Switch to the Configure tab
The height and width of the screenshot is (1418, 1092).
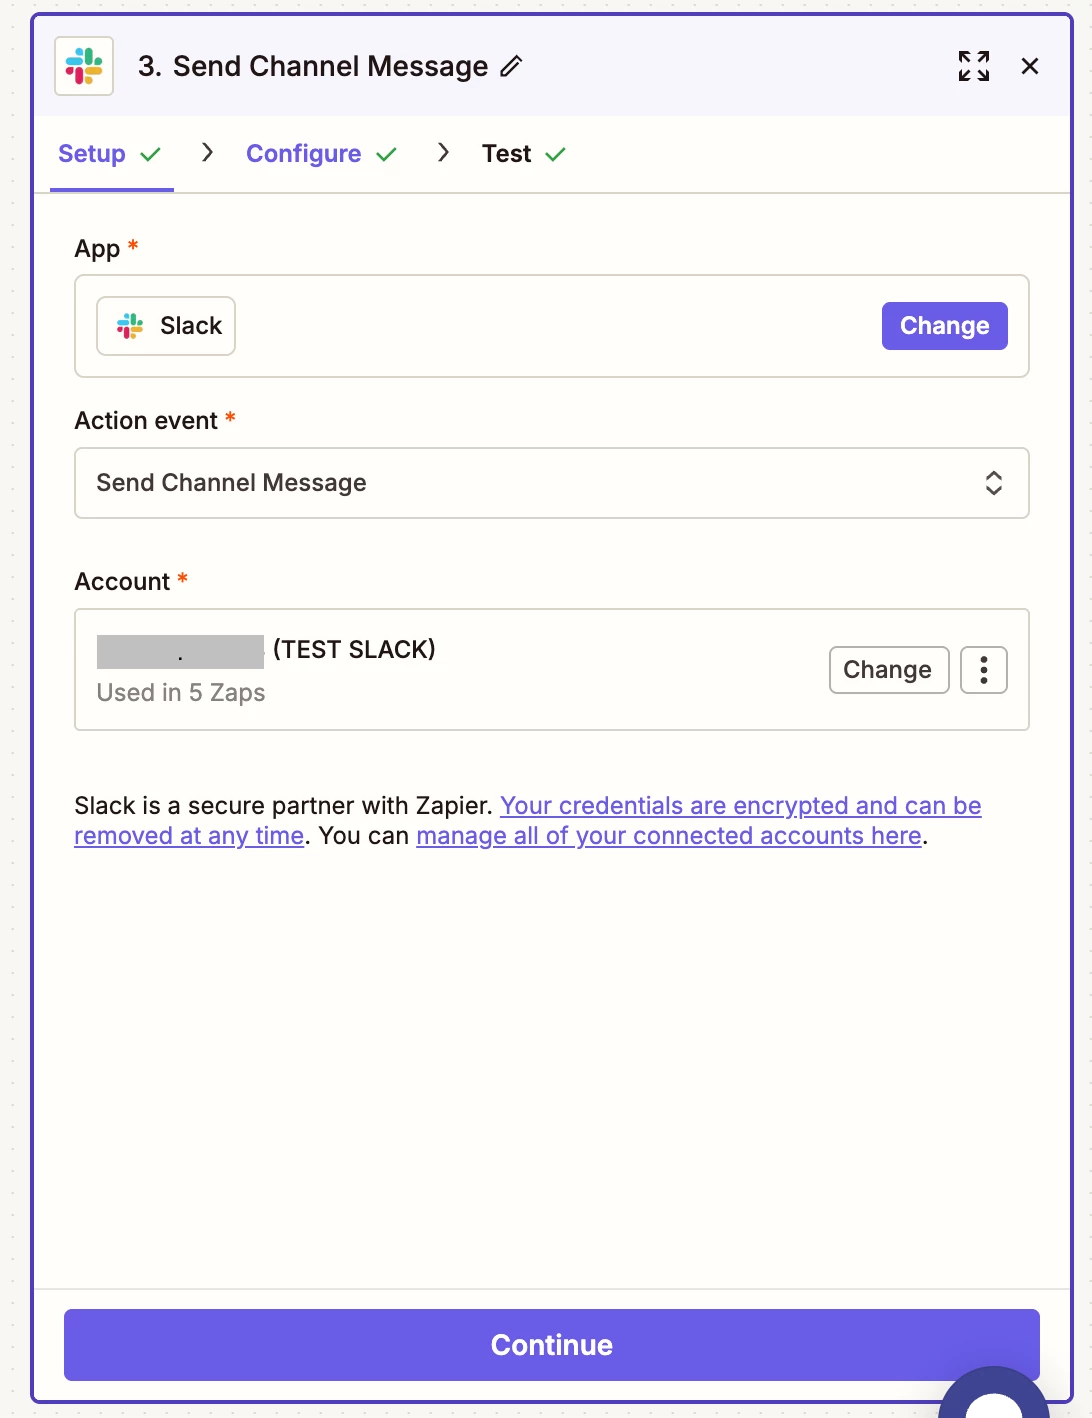point(303,154)
